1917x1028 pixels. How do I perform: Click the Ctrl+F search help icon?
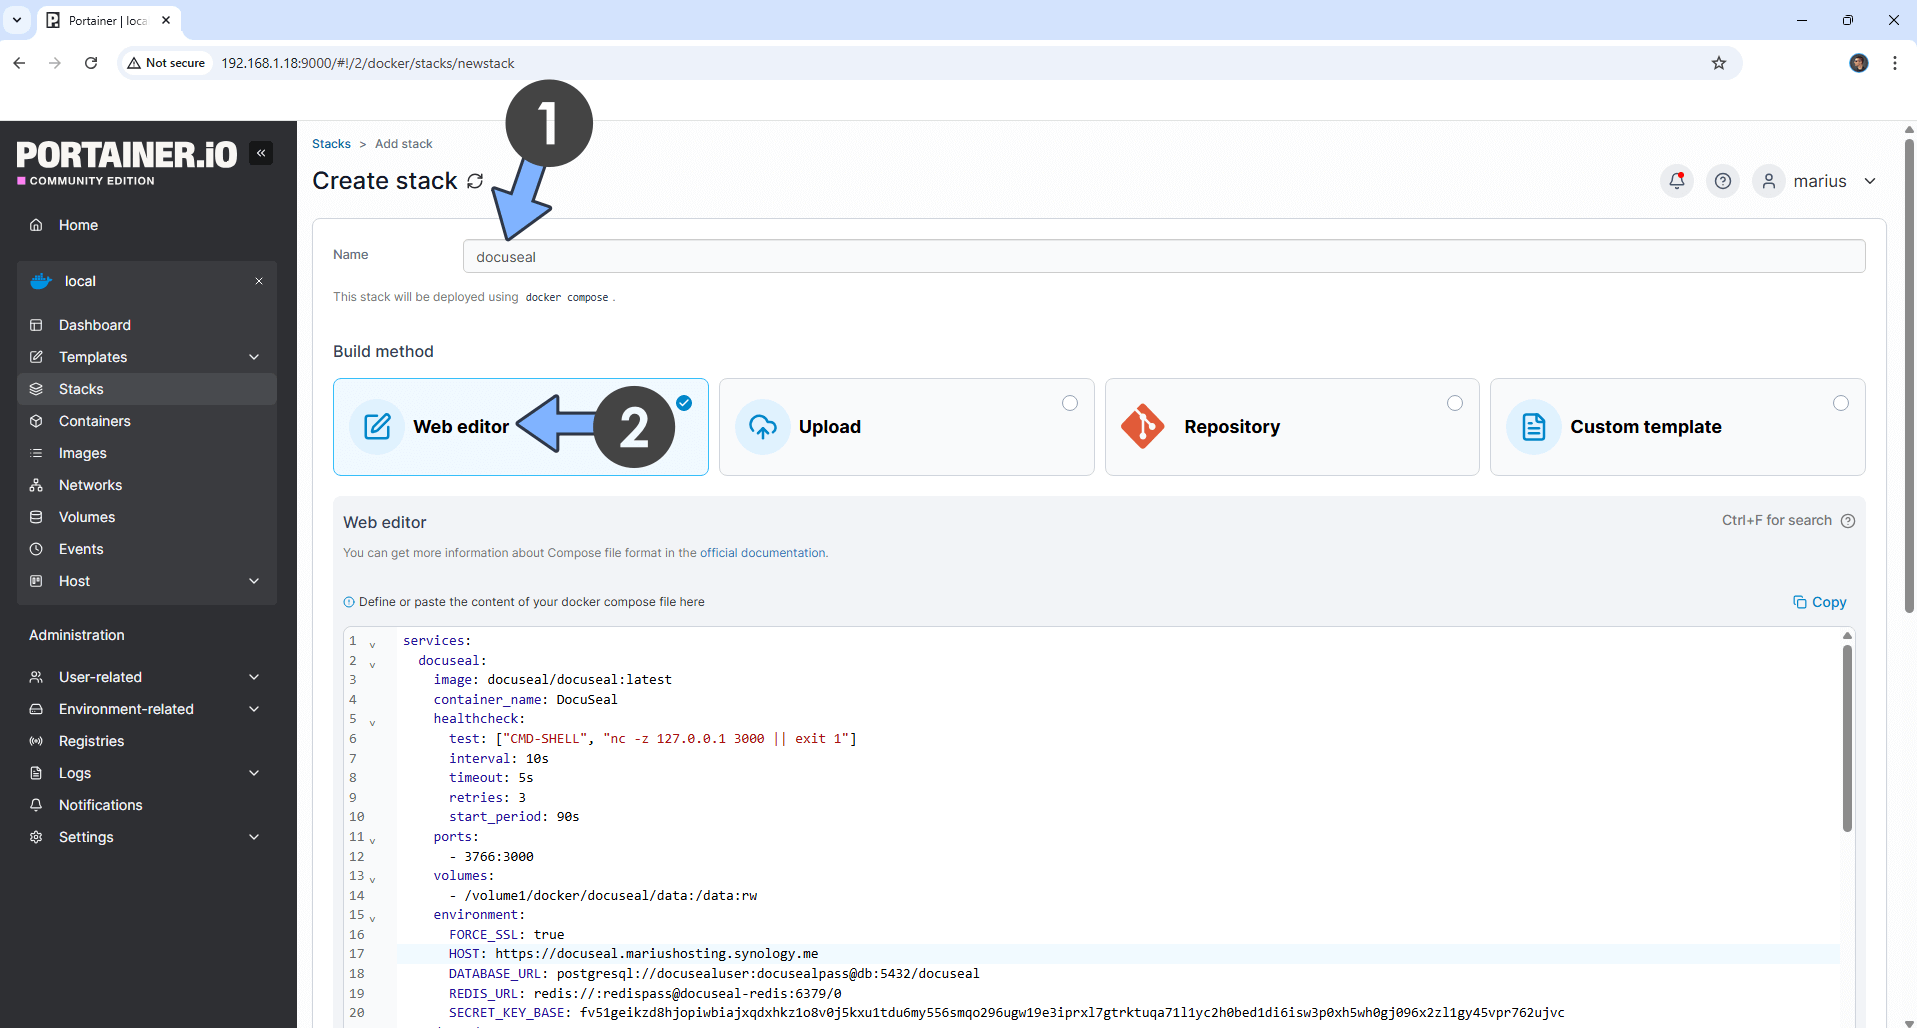[x=1848, y=521]
